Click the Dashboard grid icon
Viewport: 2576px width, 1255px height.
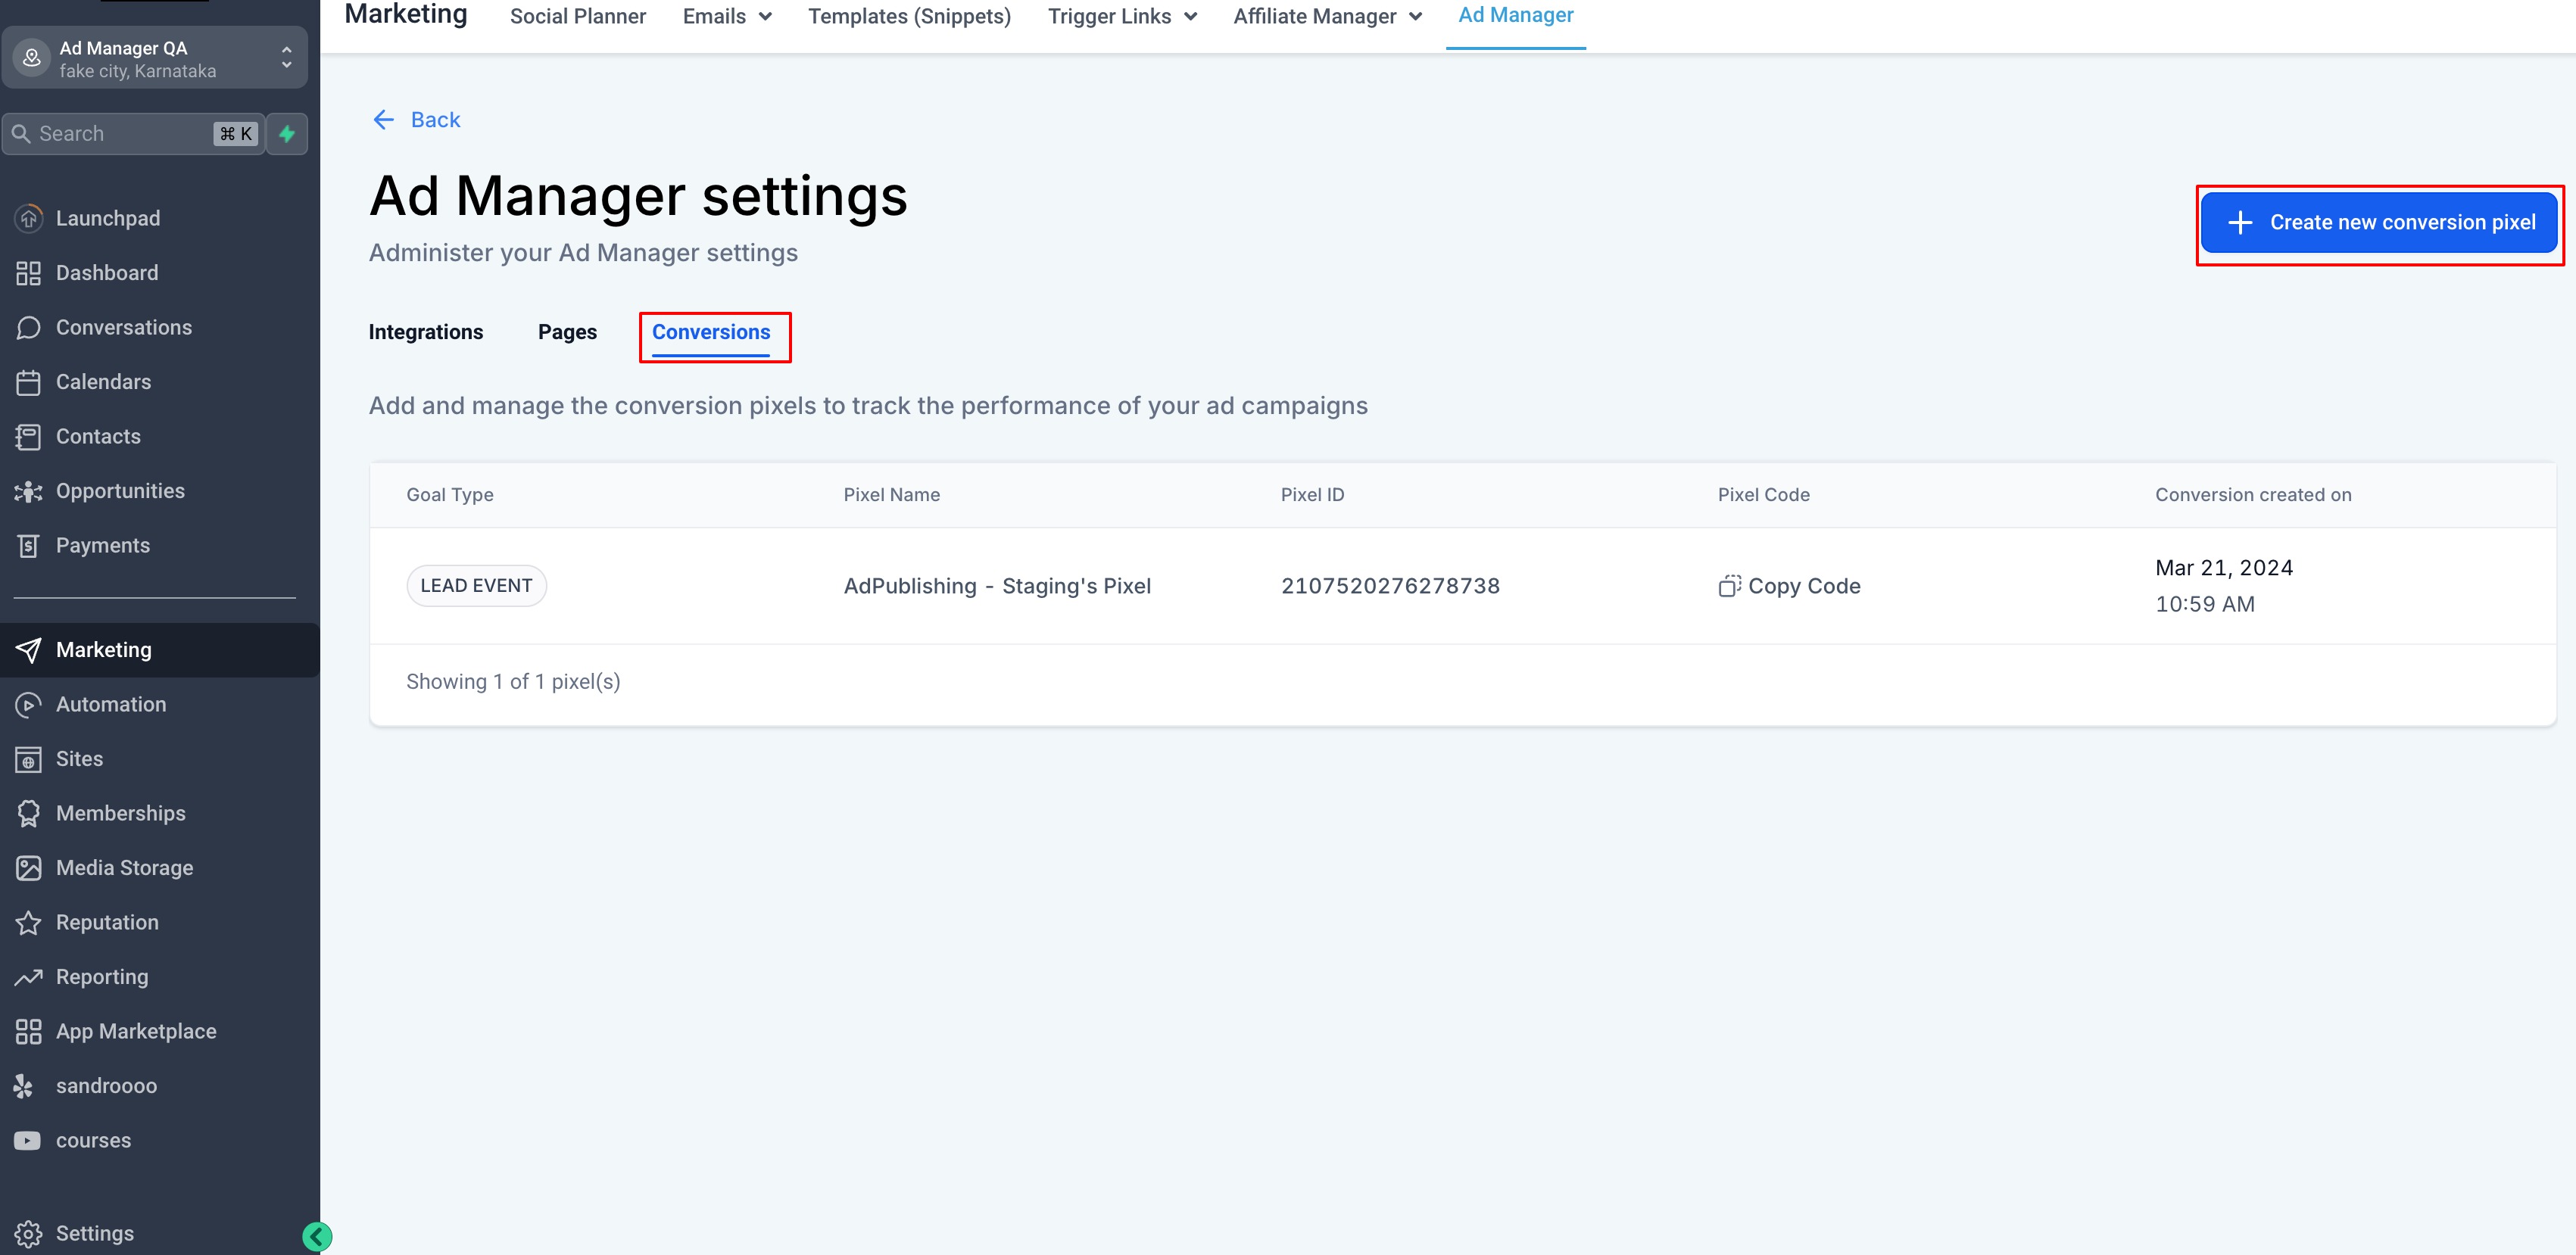point(29,273)
